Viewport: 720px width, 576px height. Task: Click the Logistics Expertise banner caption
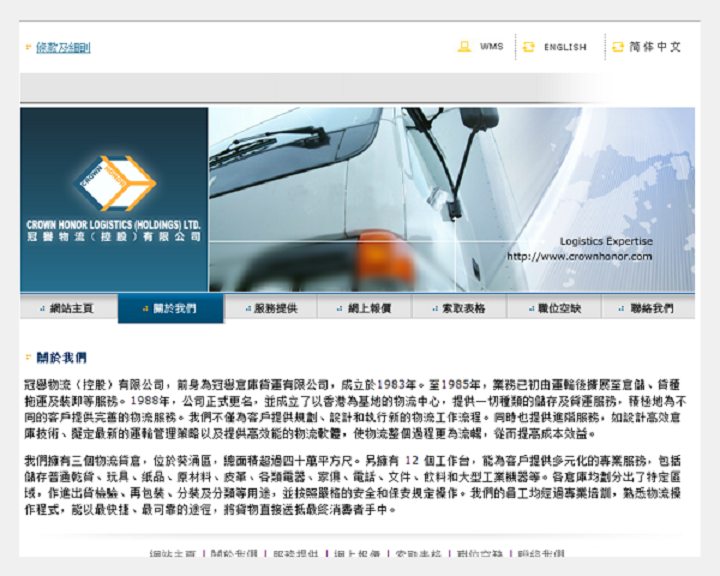(x=606, y=241)
